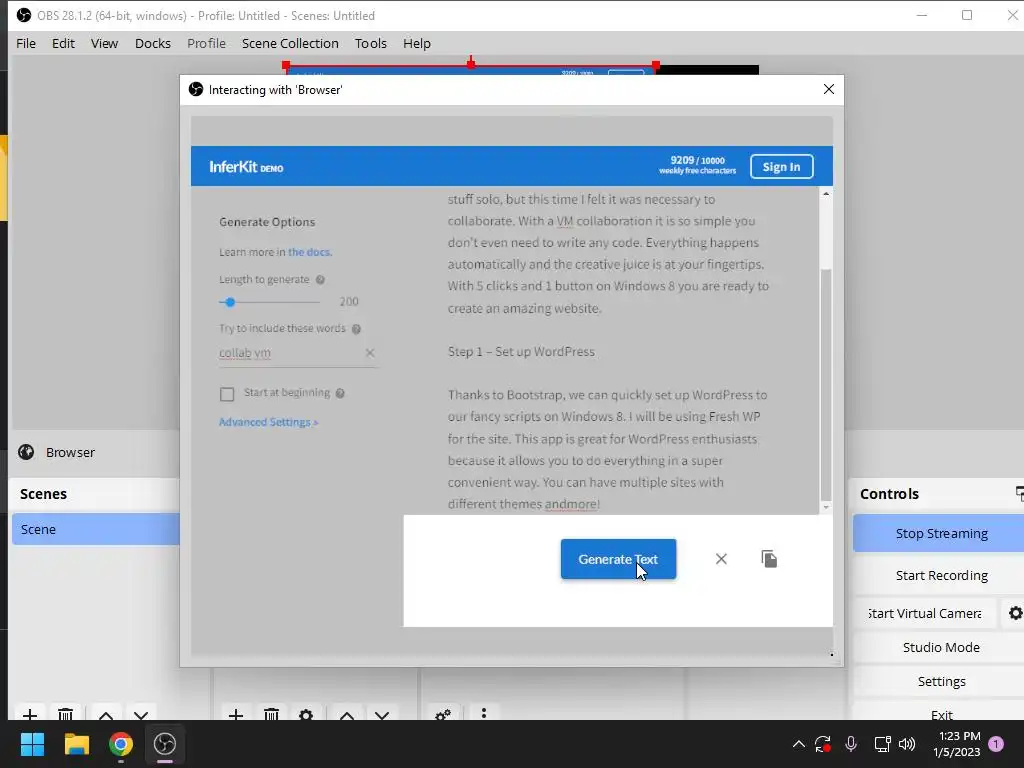Remove selected scene with trash icon

tap(65, 714)
